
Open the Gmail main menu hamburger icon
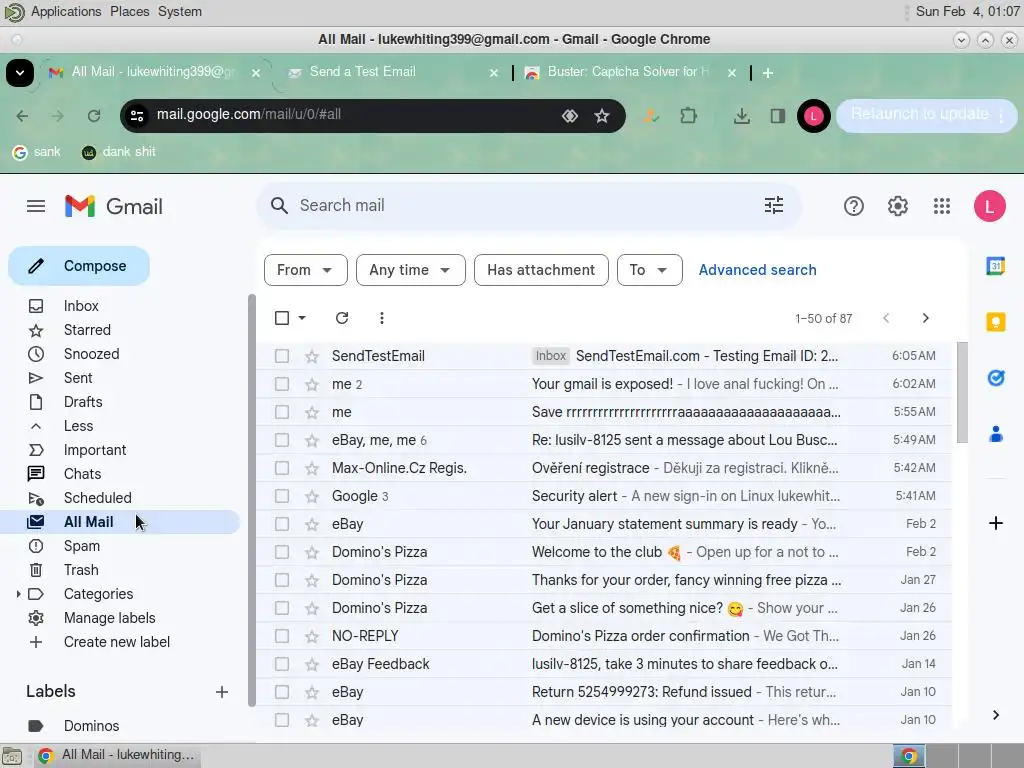(x=36, y=206)
